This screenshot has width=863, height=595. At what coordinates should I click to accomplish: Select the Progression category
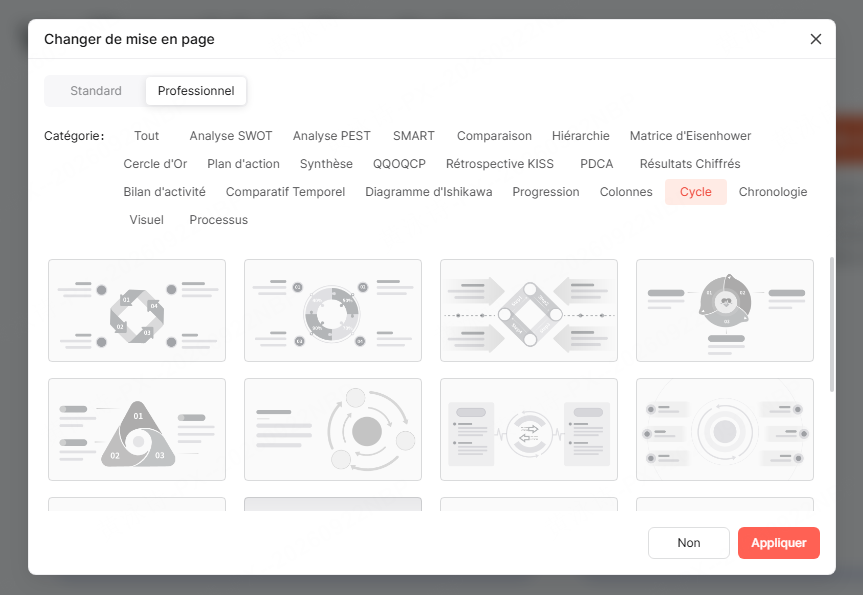[x=546, y=192]
